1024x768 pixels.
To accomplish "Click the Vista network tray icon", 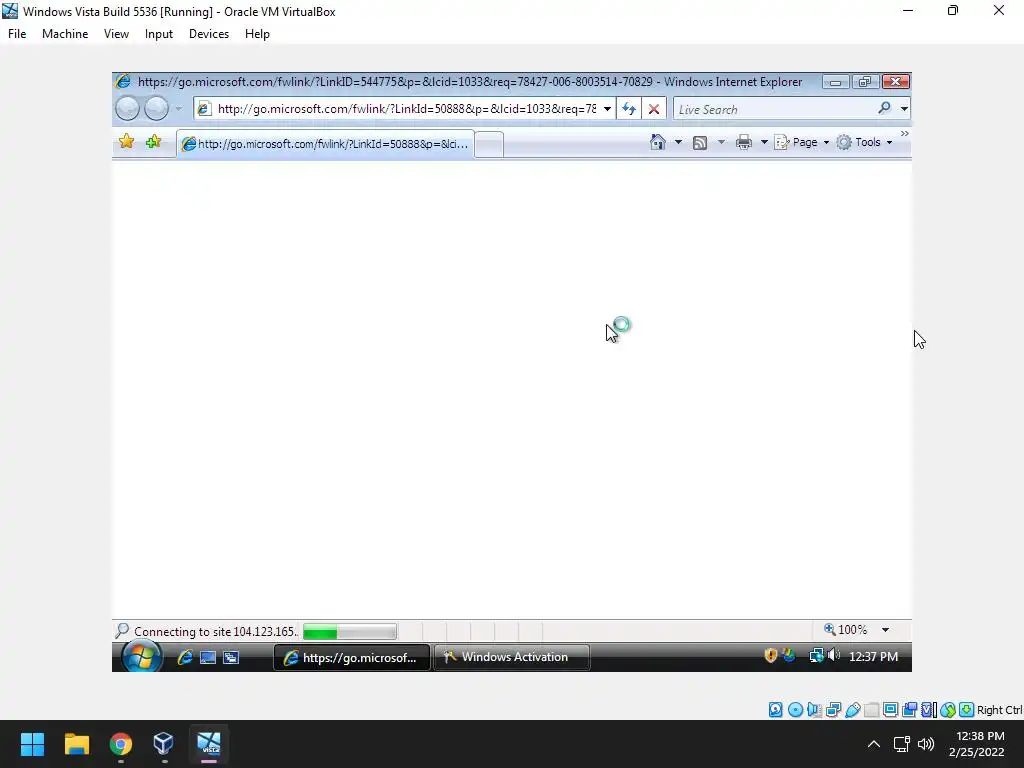I will click(816, 656).
